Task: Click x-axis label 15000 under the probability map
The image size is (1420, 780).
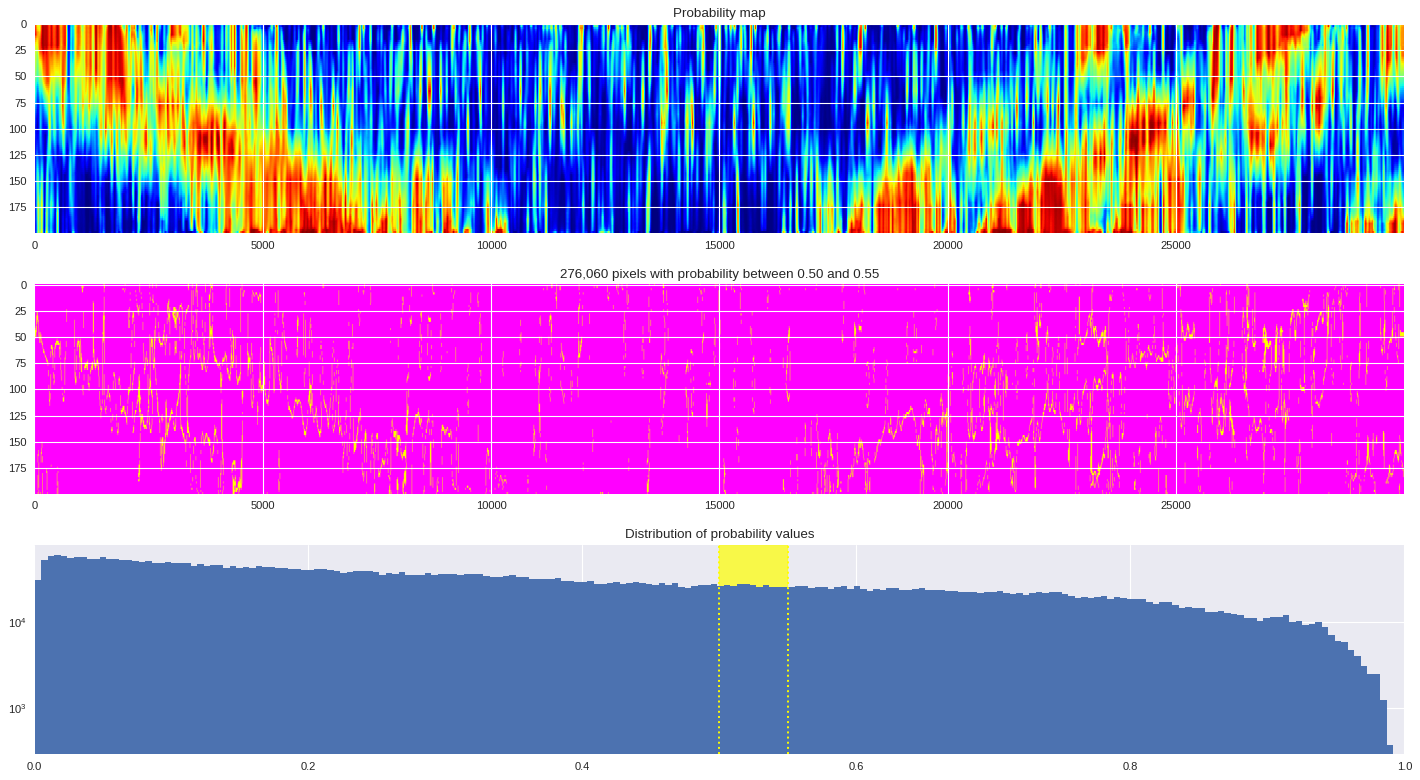Action: pos(719,245)
